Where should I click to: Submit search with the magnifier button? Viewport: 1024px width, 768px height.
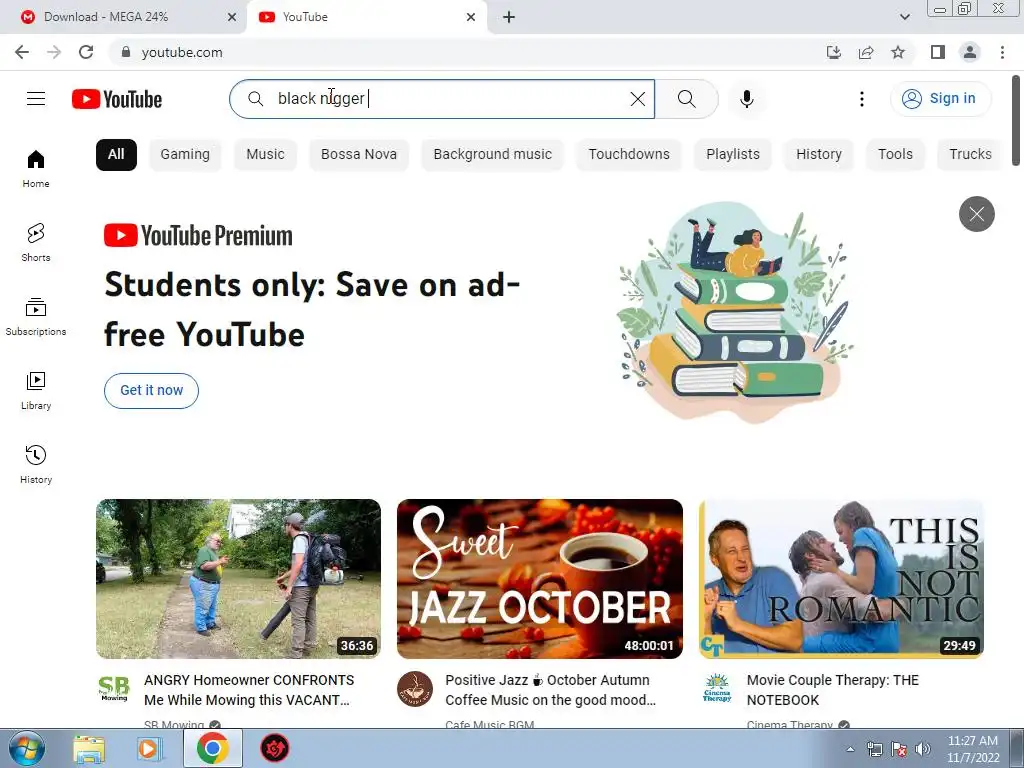(686, 99)
